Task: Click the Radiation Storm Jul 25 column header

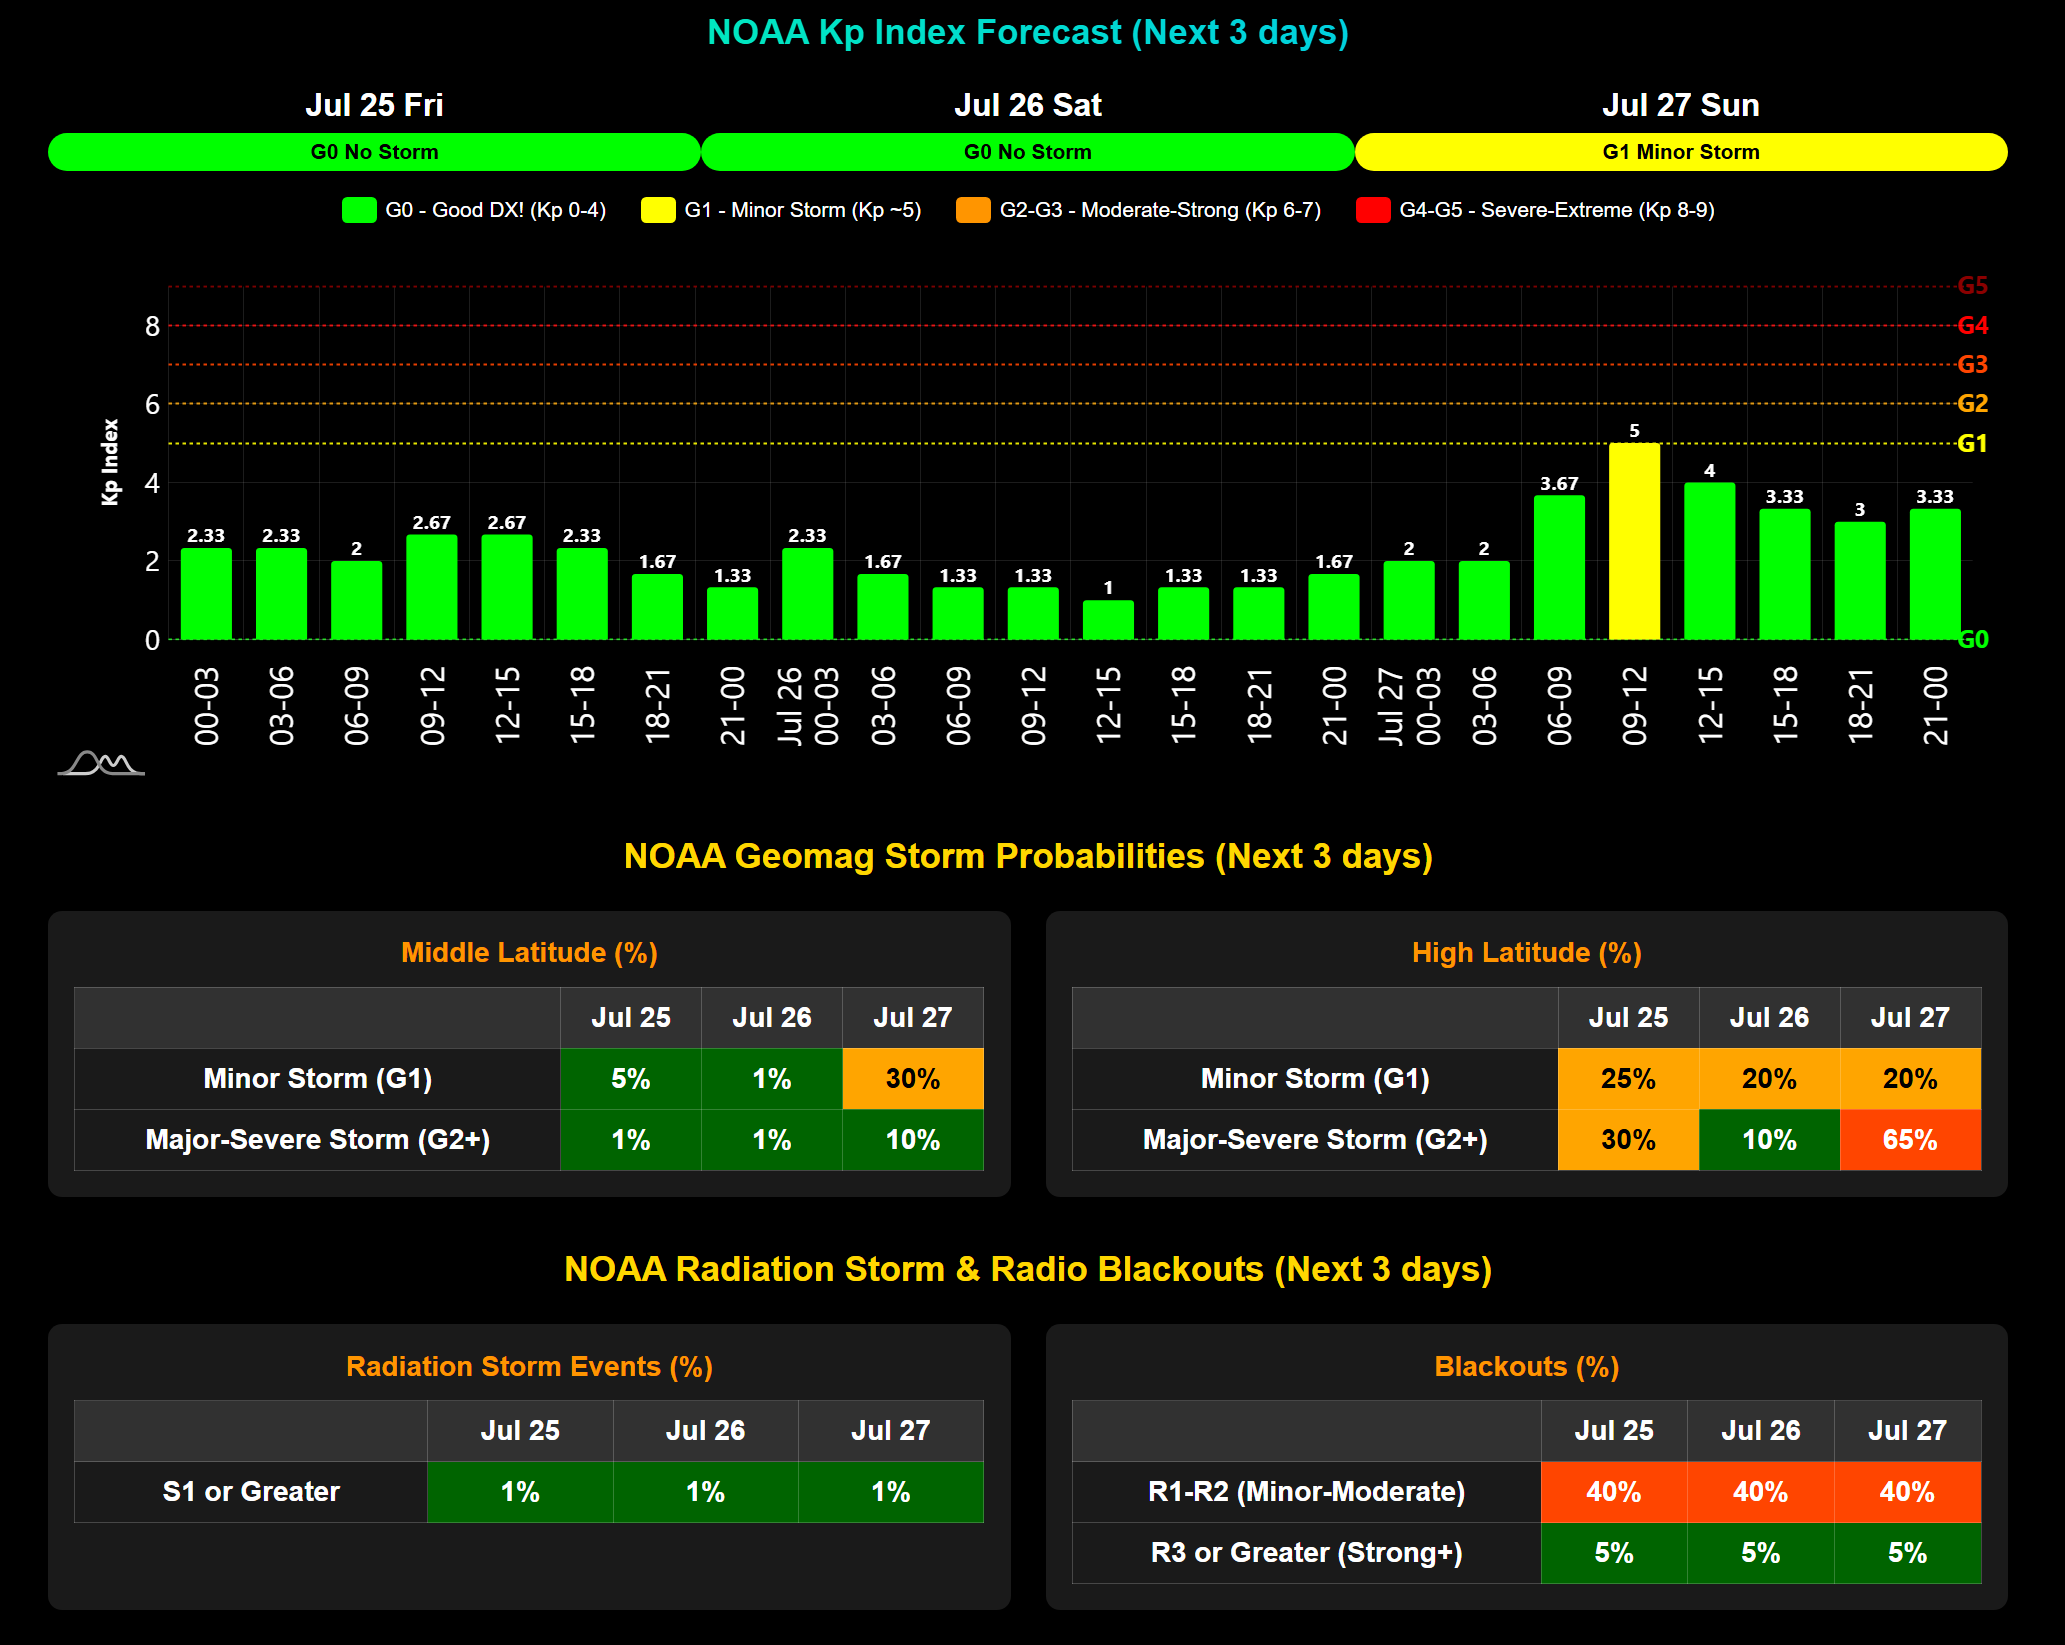Action: click(520, 1431)
